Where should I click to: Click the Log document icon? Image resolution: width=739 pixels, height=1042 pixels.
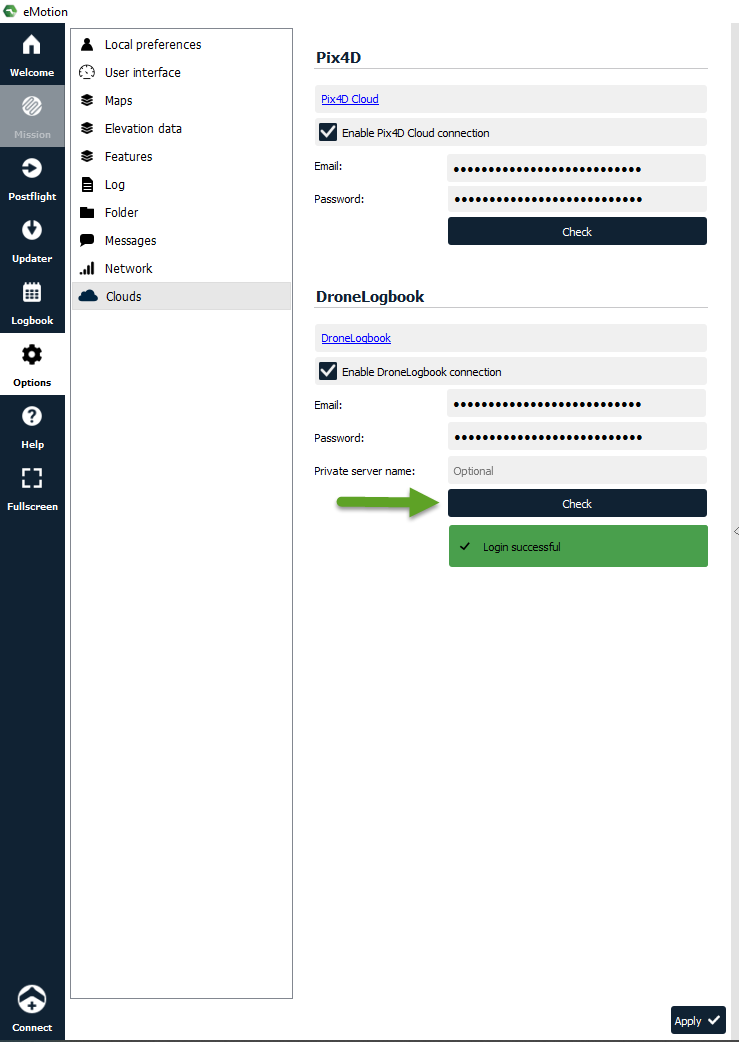(x=87, y=184)
